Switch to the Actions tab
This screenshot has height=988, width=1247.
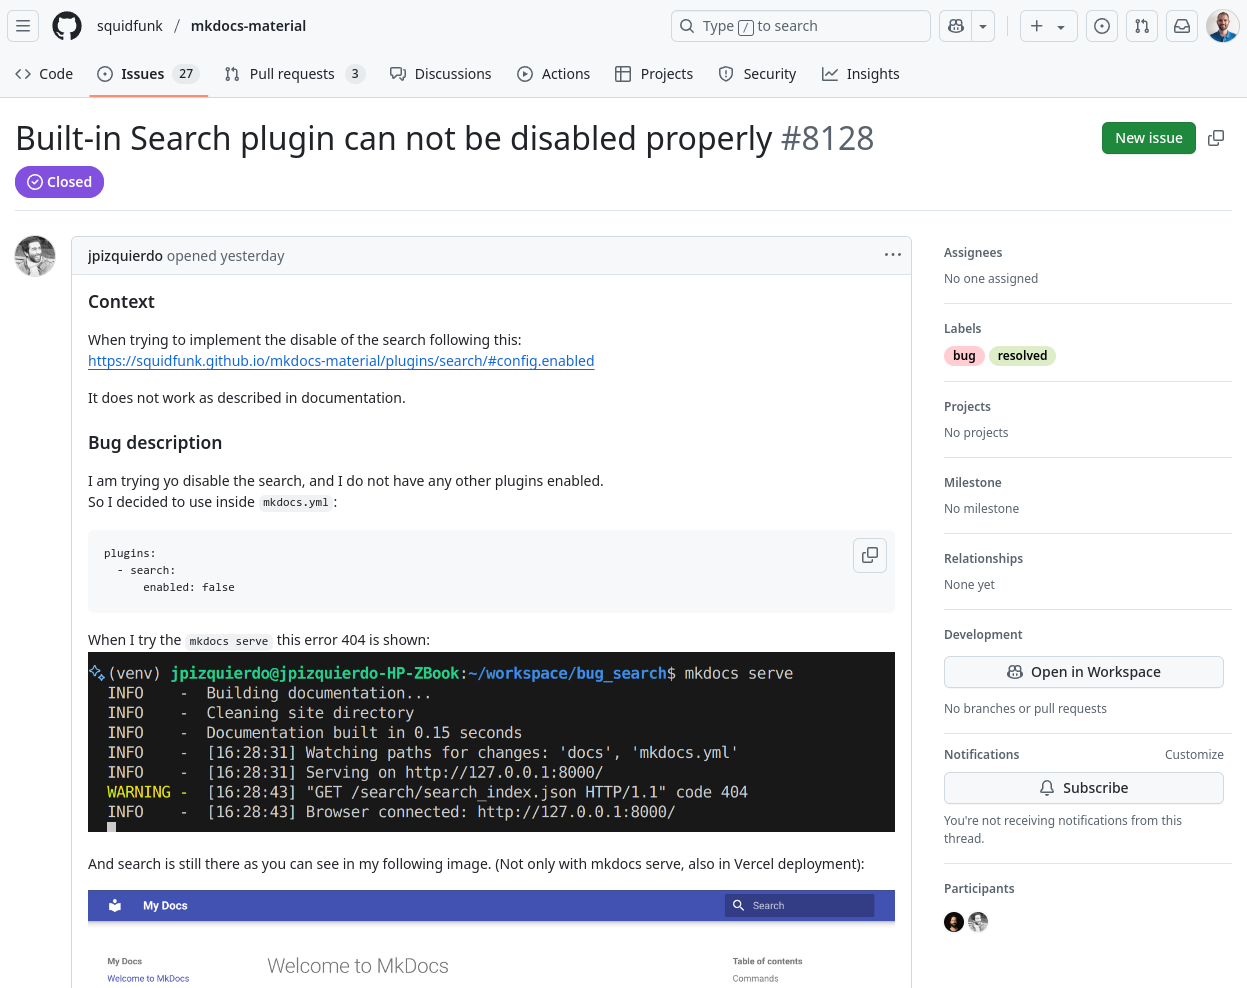pyautogui.click(x=554, y=74)
